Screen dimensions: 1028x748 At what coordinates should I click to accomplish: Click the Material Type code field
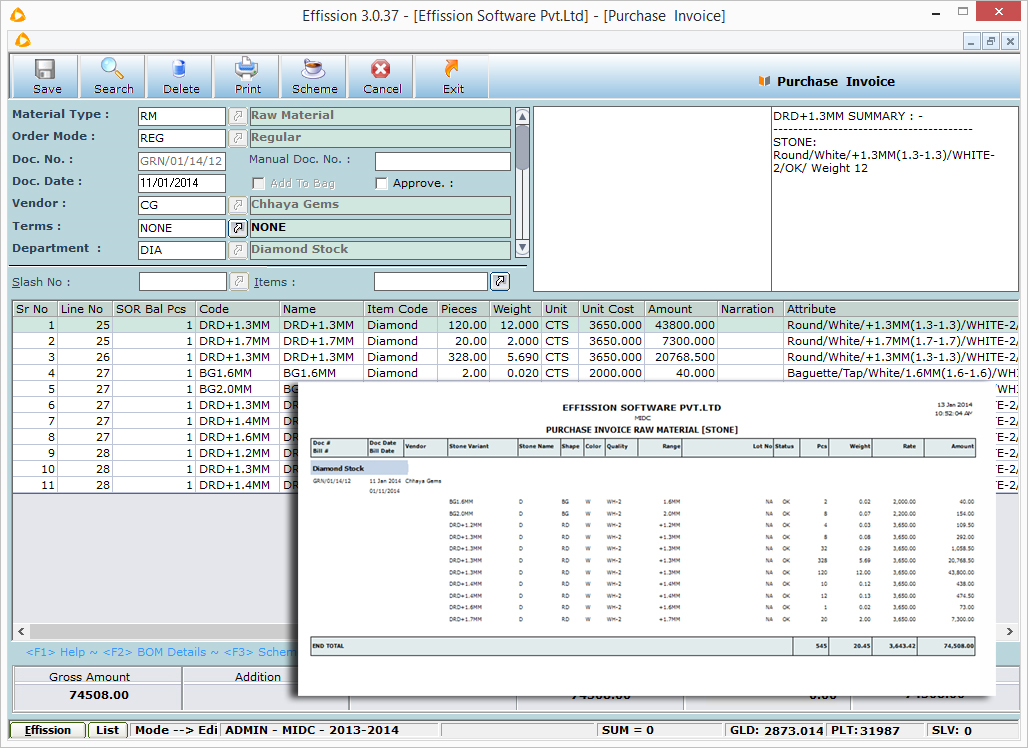click(182, 116)
